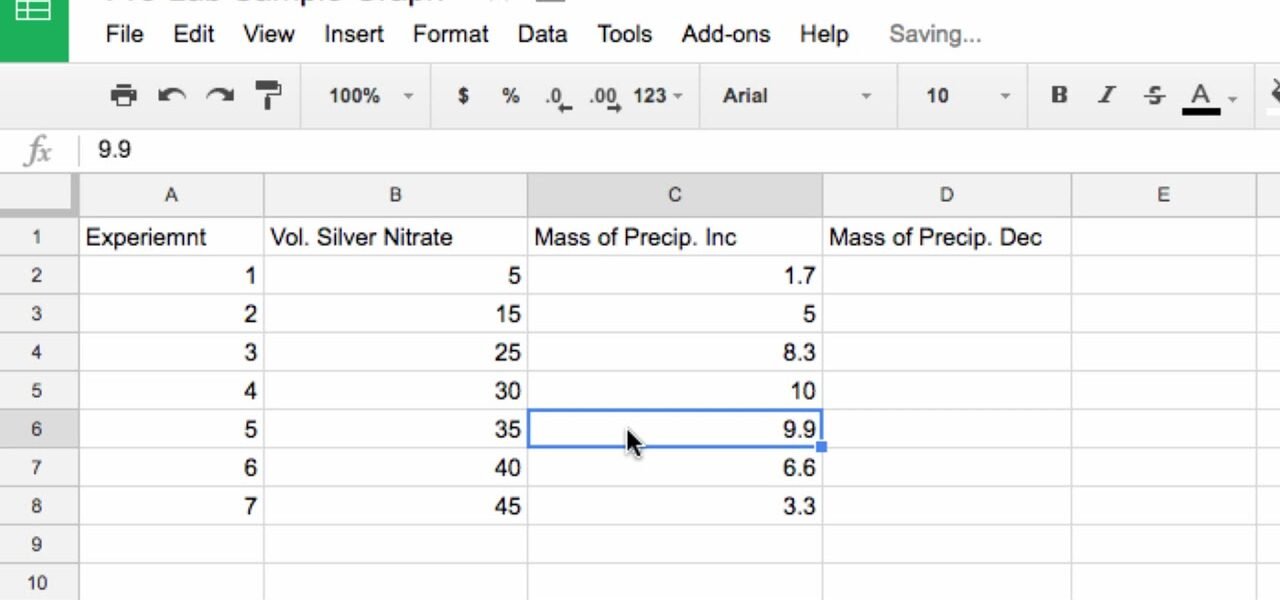Apply percent format with the % icon

click(510, 96)
